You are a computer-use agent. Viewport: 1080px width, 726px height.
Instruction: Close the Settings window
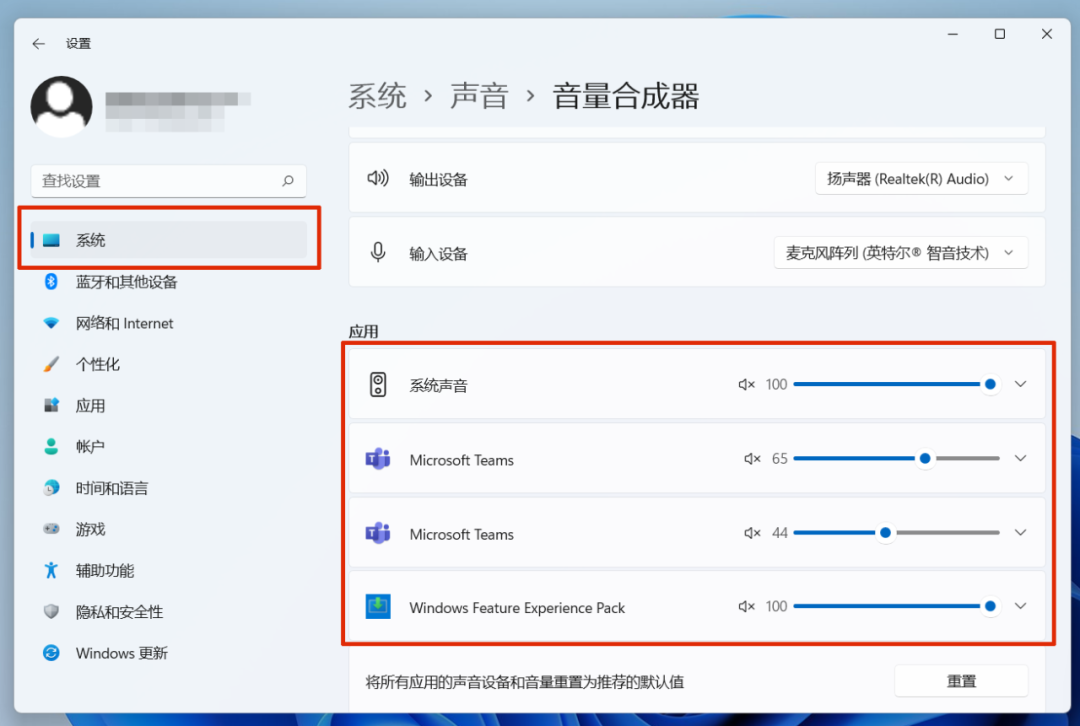pyautogui.click(x=1047, y=34)
